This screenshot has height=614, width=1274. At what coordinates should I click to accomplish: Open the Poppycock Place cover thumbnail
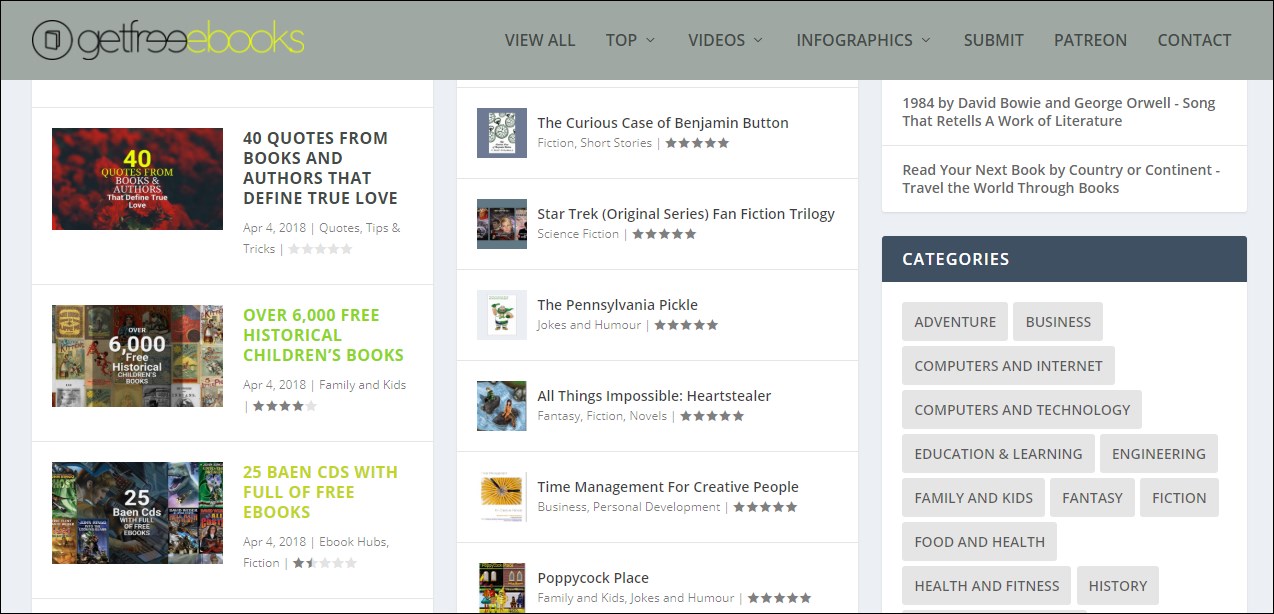[501, 588]
